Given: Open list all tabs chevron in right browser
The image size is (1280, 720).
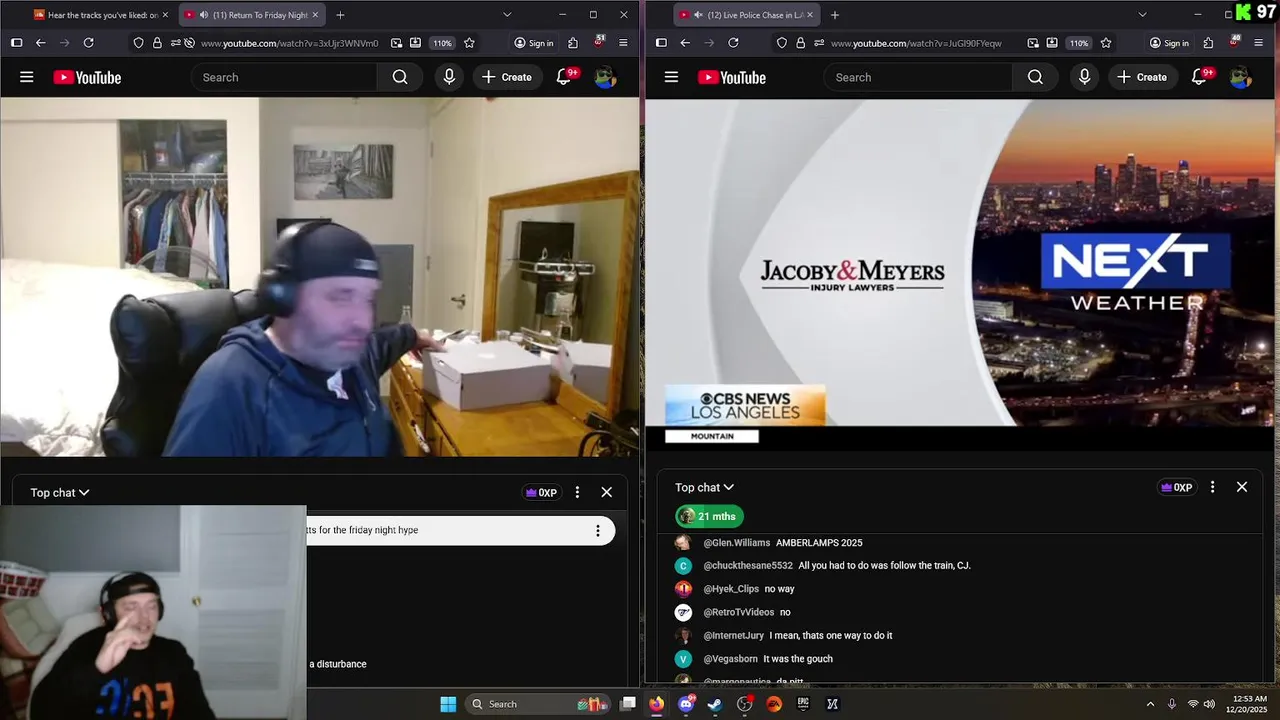Looking at the screenshot, I should coord(1142,15).
